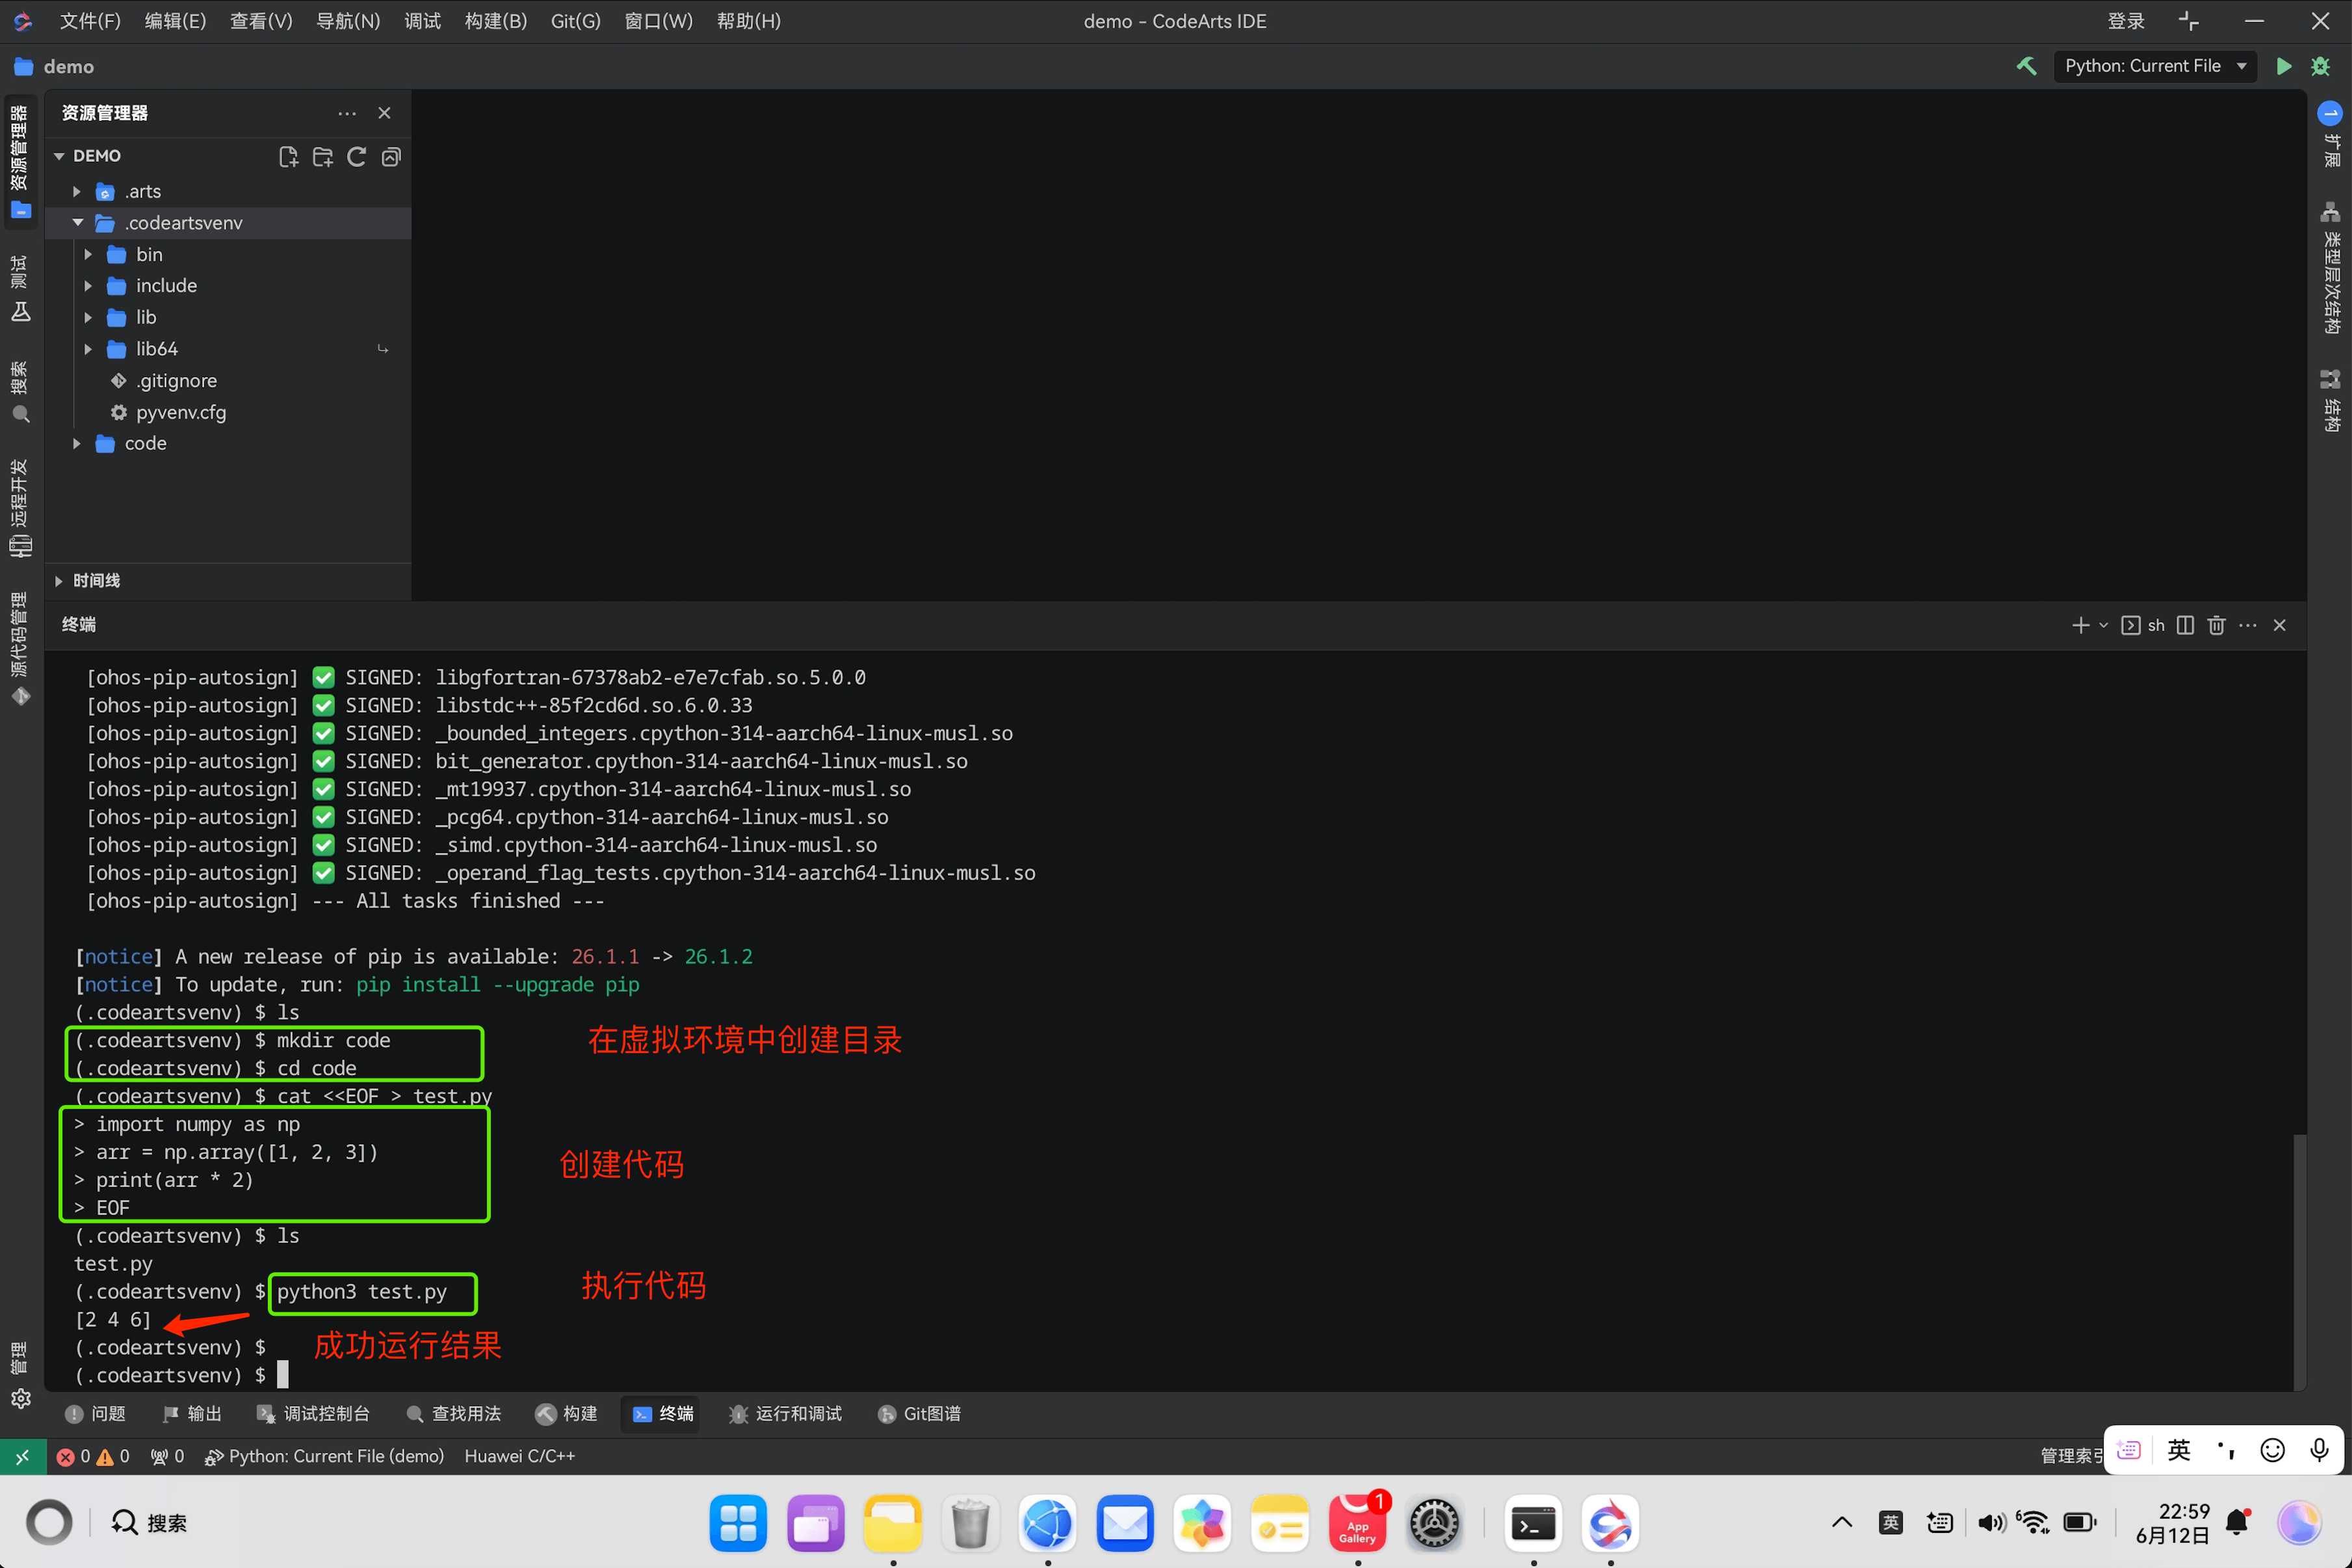The image size is (2352, 1568).
Task: Collapse the .codeartsvenv folder
Action: click(x=77, y=222)
